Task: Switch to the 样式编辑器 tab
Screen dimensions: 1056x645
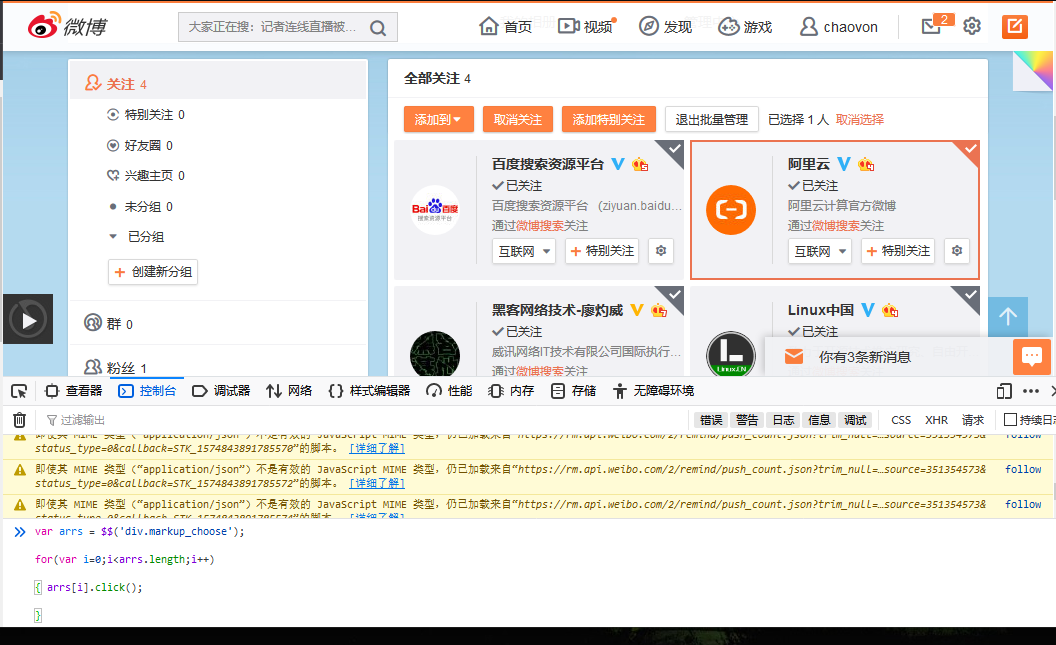Action: [x=369, y=391]
